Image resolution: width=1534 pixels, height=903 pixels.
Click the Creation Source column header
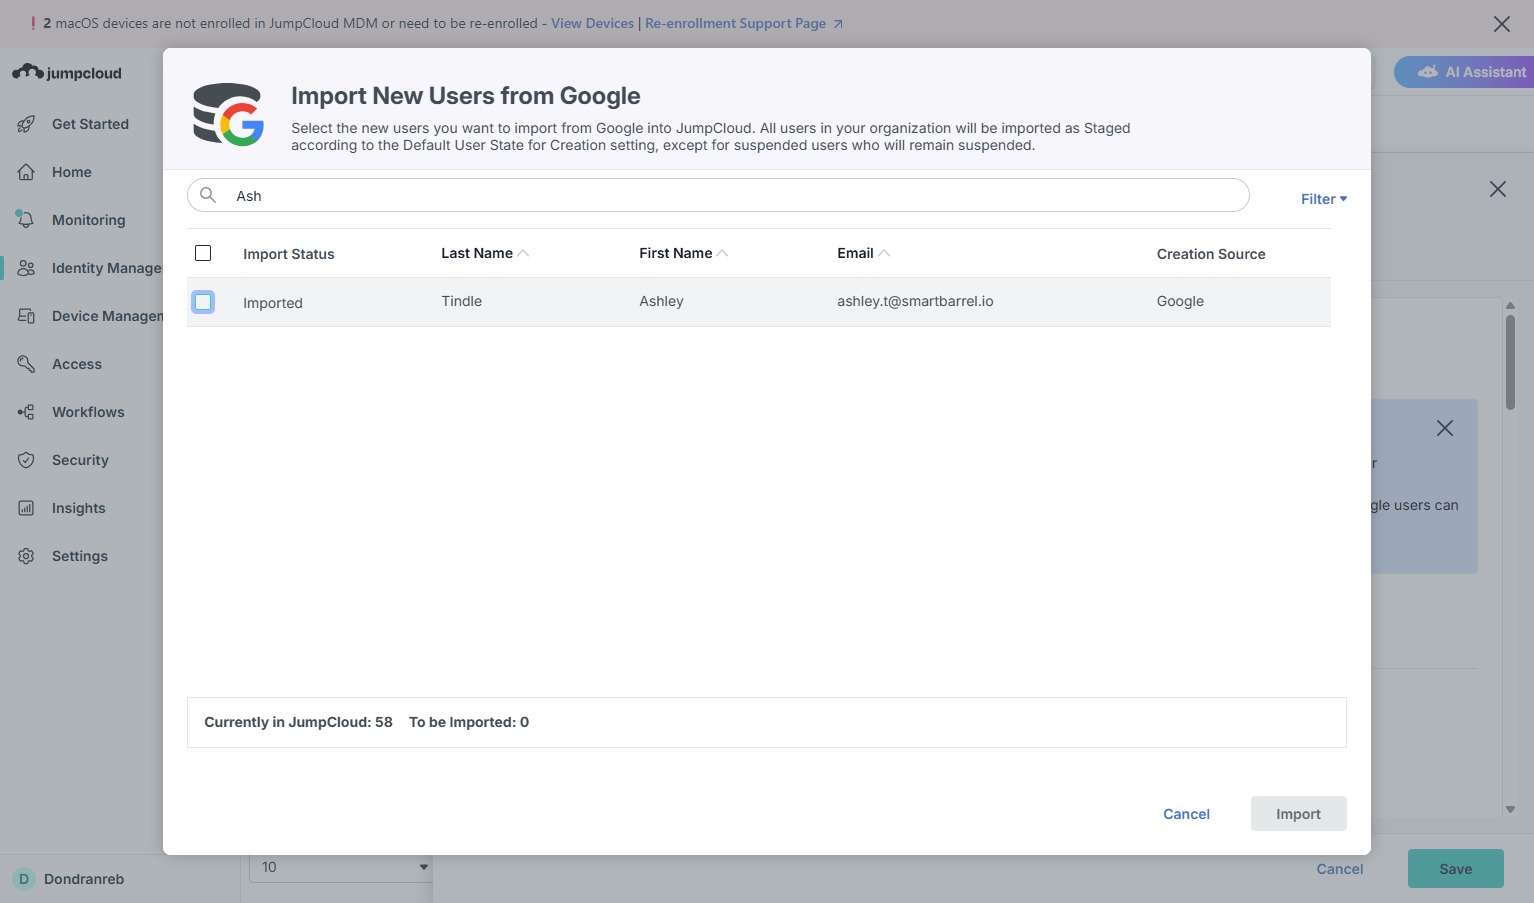coord(1211,254)
